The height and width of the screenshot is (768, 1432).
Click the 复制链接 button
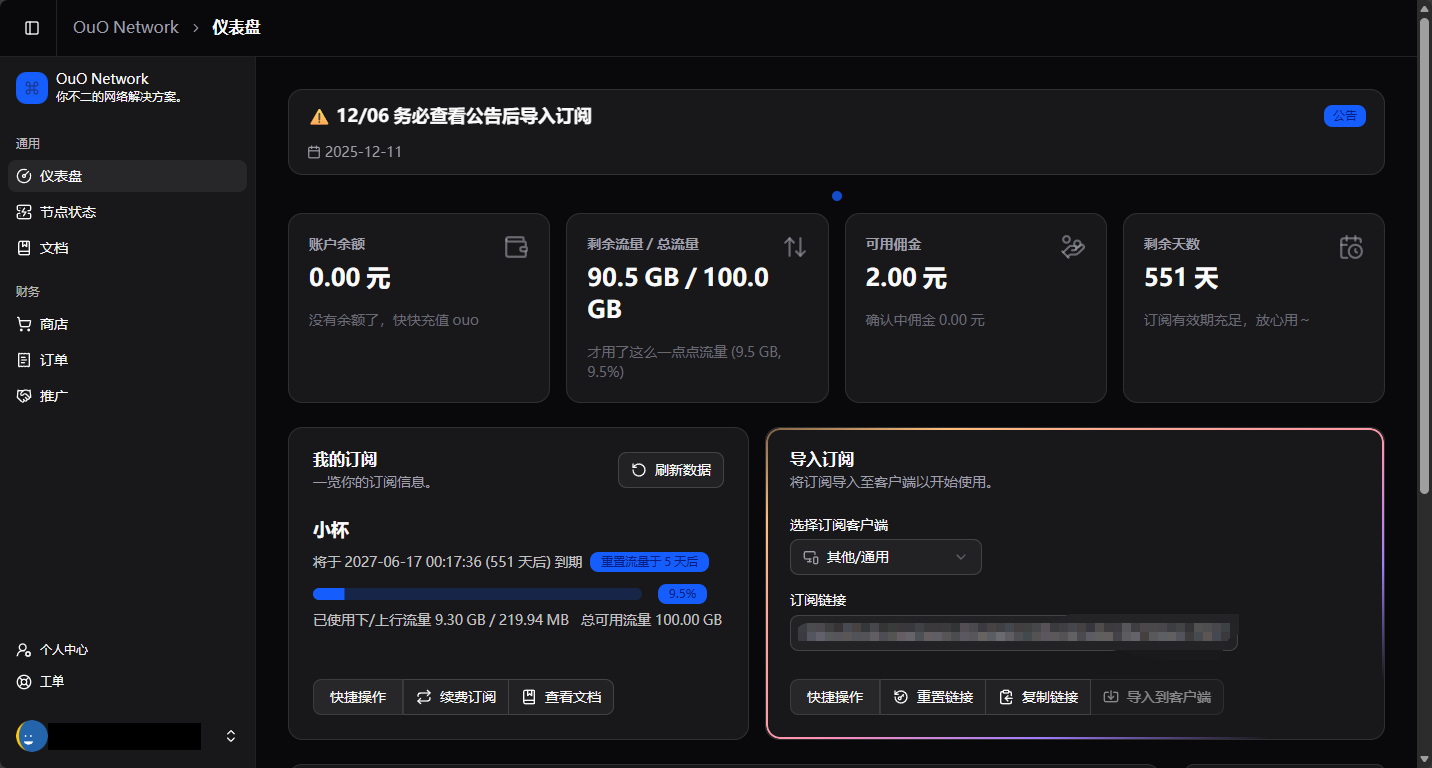tap(1038, 697)
